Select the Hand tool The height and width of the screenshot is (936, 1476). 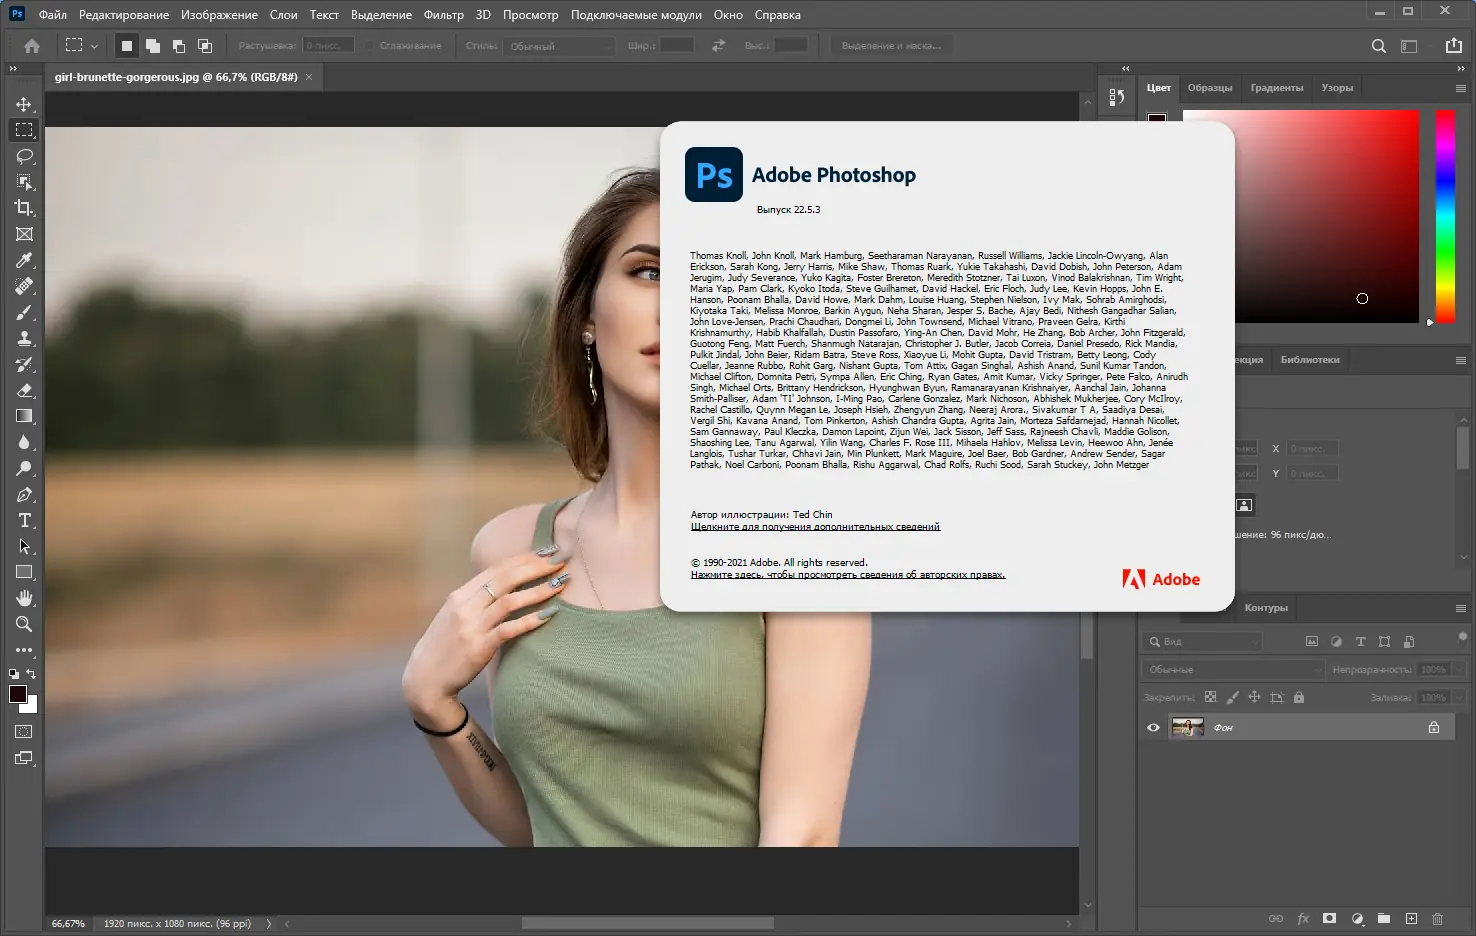24,598
